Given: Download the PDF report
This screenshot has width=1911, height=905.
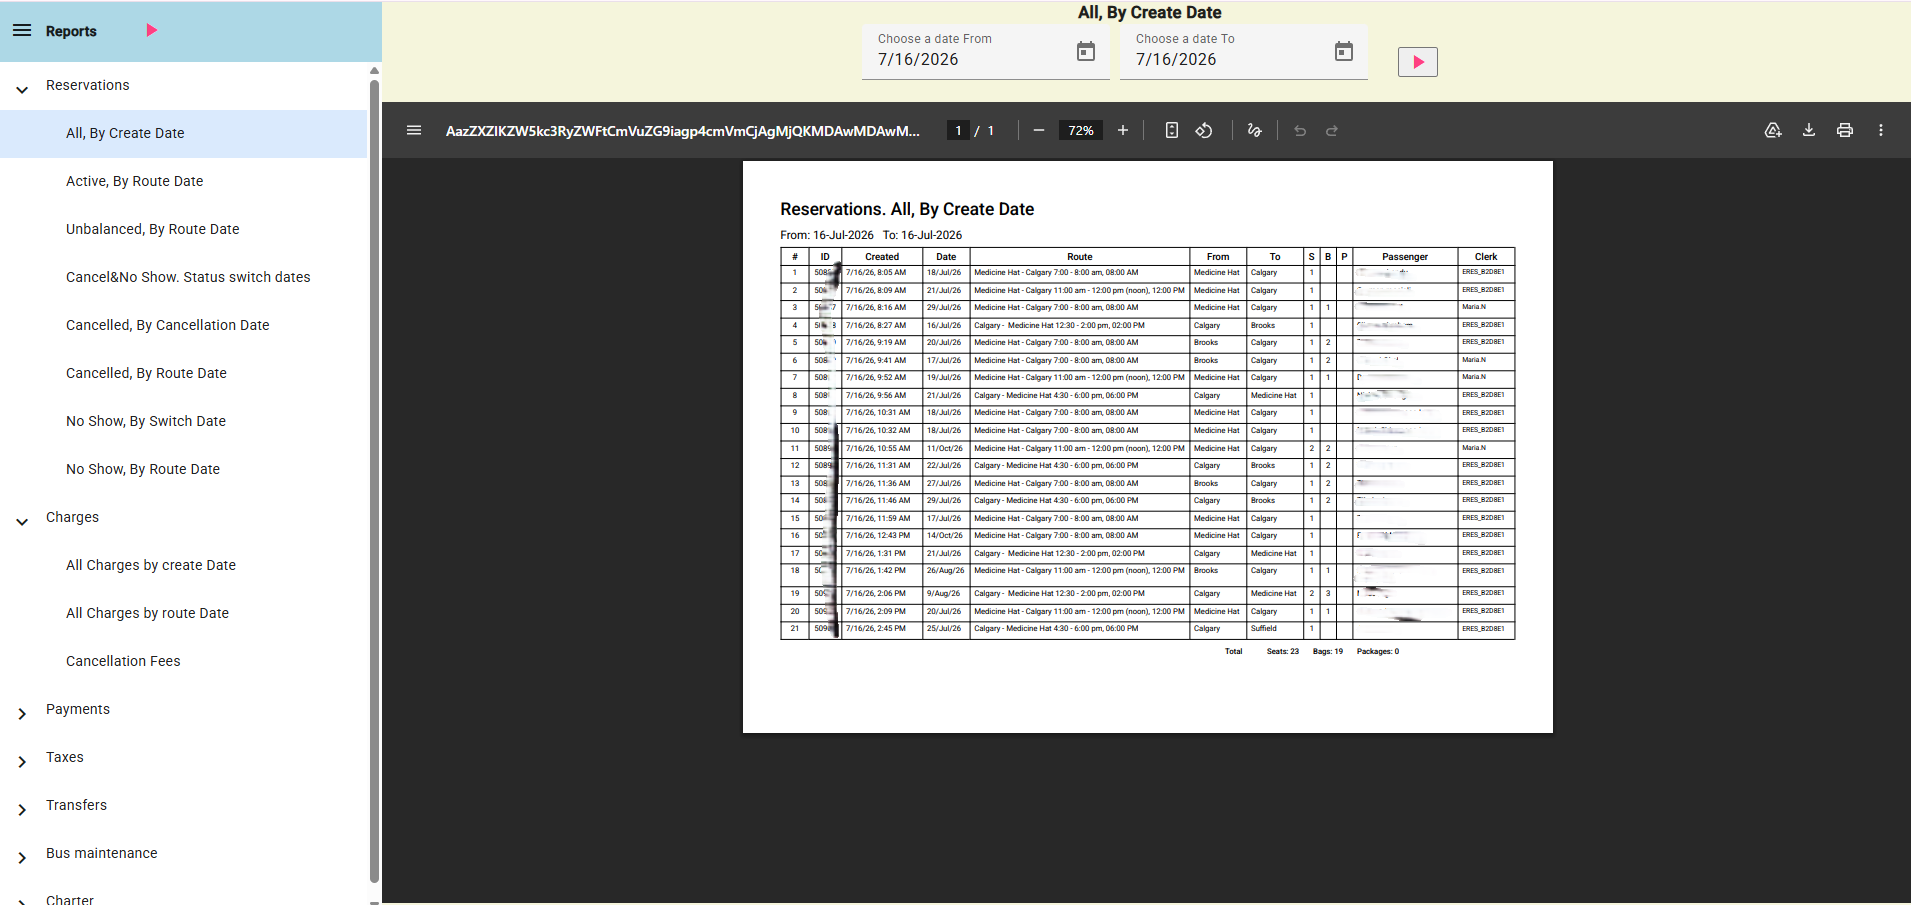Looking at the screenshot, I should pyautogui.click(x=1809, y=130).
